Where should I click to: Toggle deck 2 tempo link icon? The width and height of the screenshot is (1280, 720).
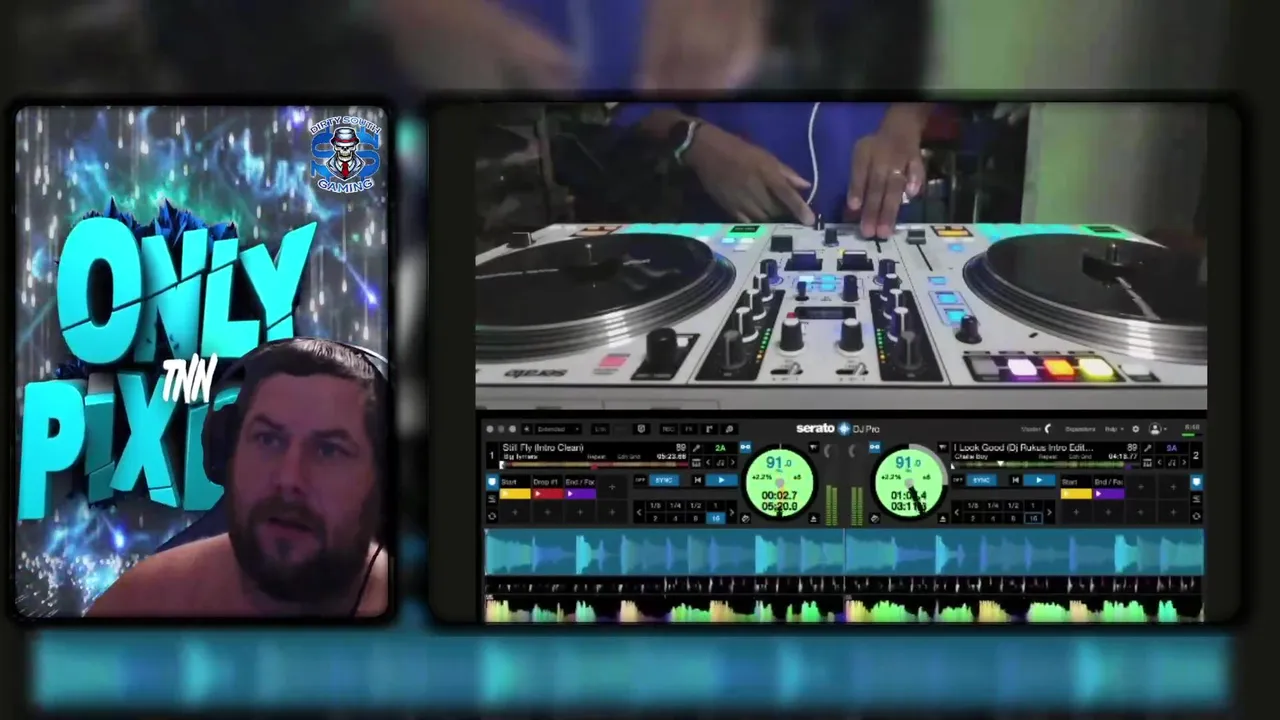point(875,447)
